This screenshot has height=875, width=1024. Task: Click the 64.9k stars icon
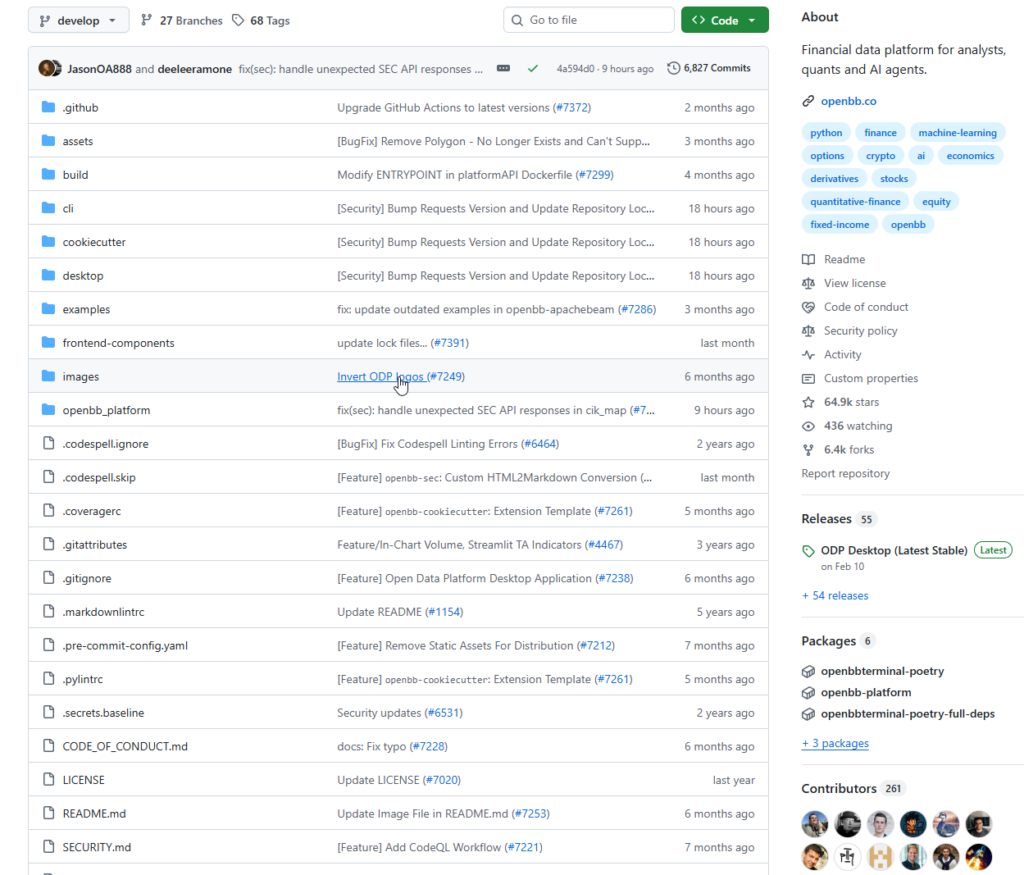tap(808, 402)
